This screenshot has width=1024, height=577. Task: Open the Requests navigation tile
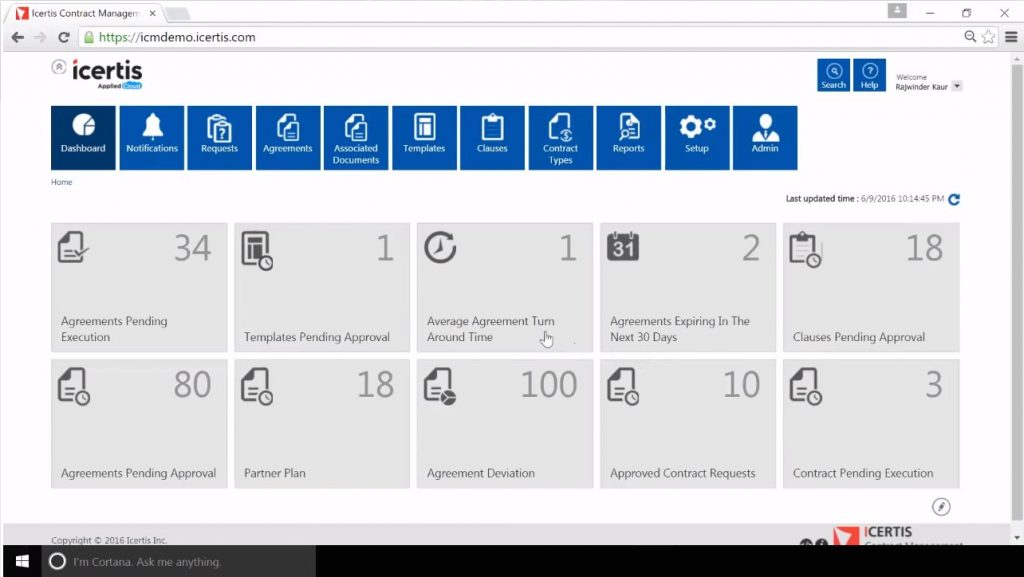click(219, 137)
